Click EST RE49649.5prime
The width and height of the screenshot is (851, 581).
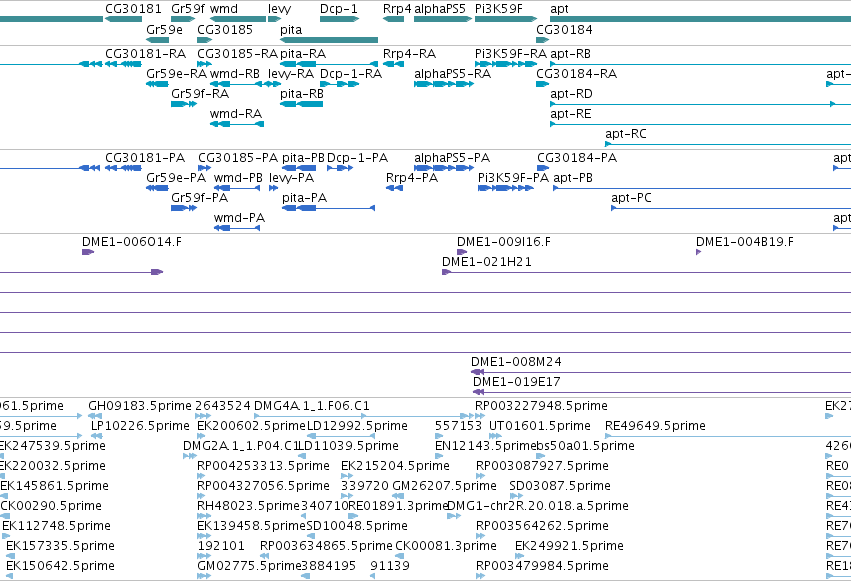[655, 426]
